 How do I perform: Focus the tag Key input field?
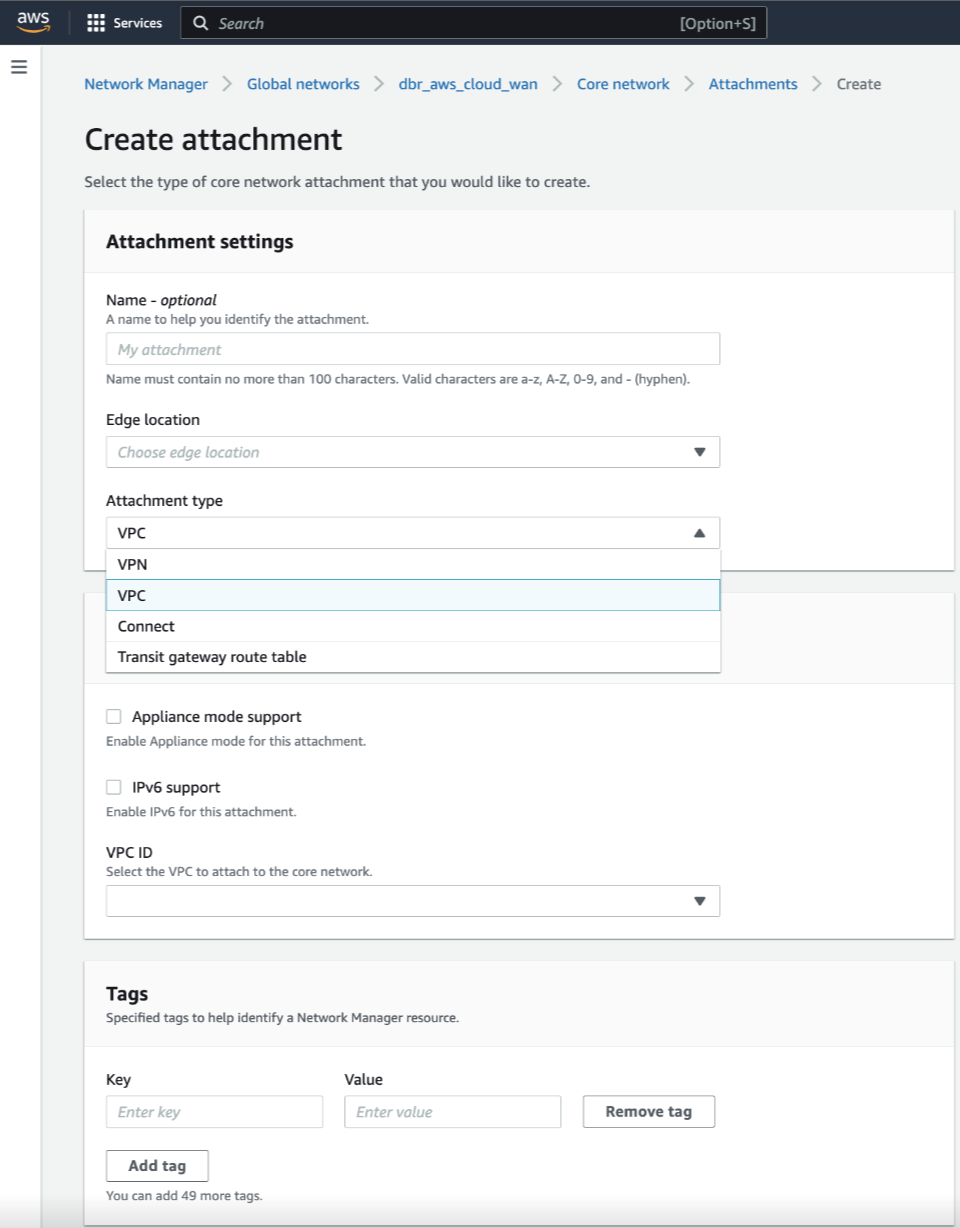(214, 1112)
